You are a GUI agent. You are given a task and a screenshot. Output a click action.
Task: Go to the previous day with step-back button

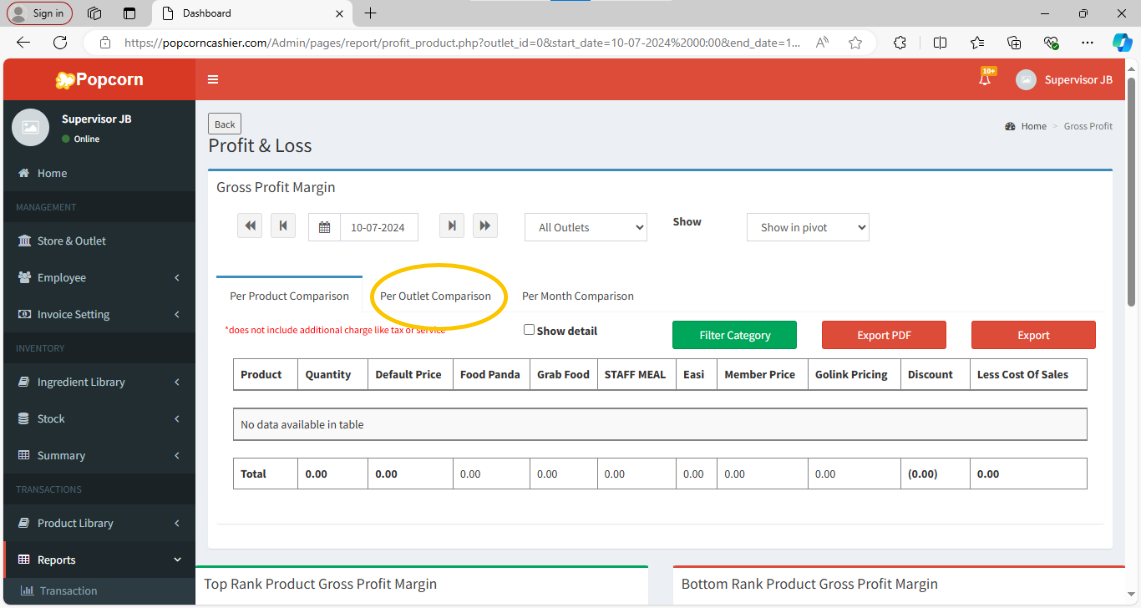[x=283, y=226]
